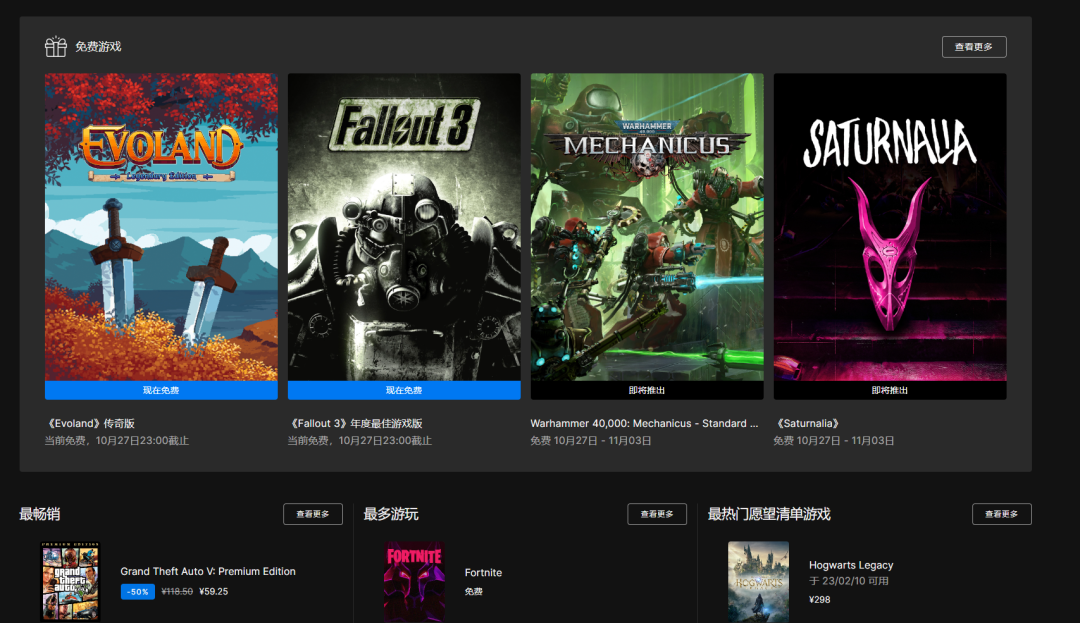1080x623 pixels.
Task: Click 即将推出 banner under Saturnalia
Action: 890,390
